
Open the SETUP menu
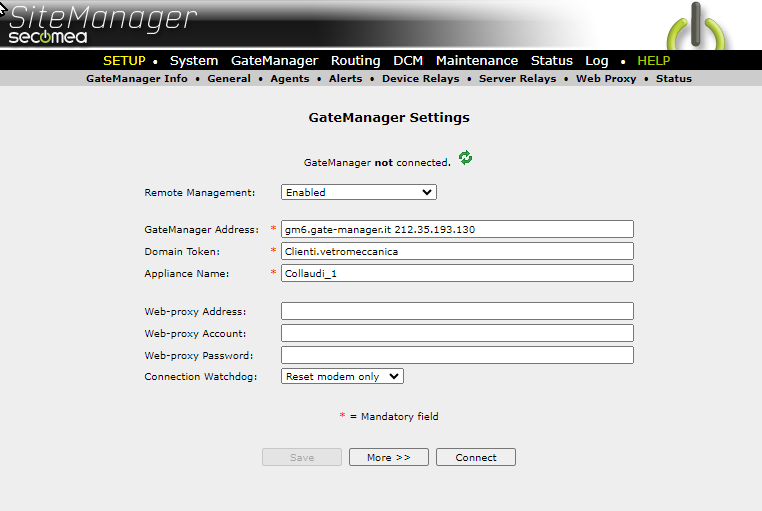124,61
